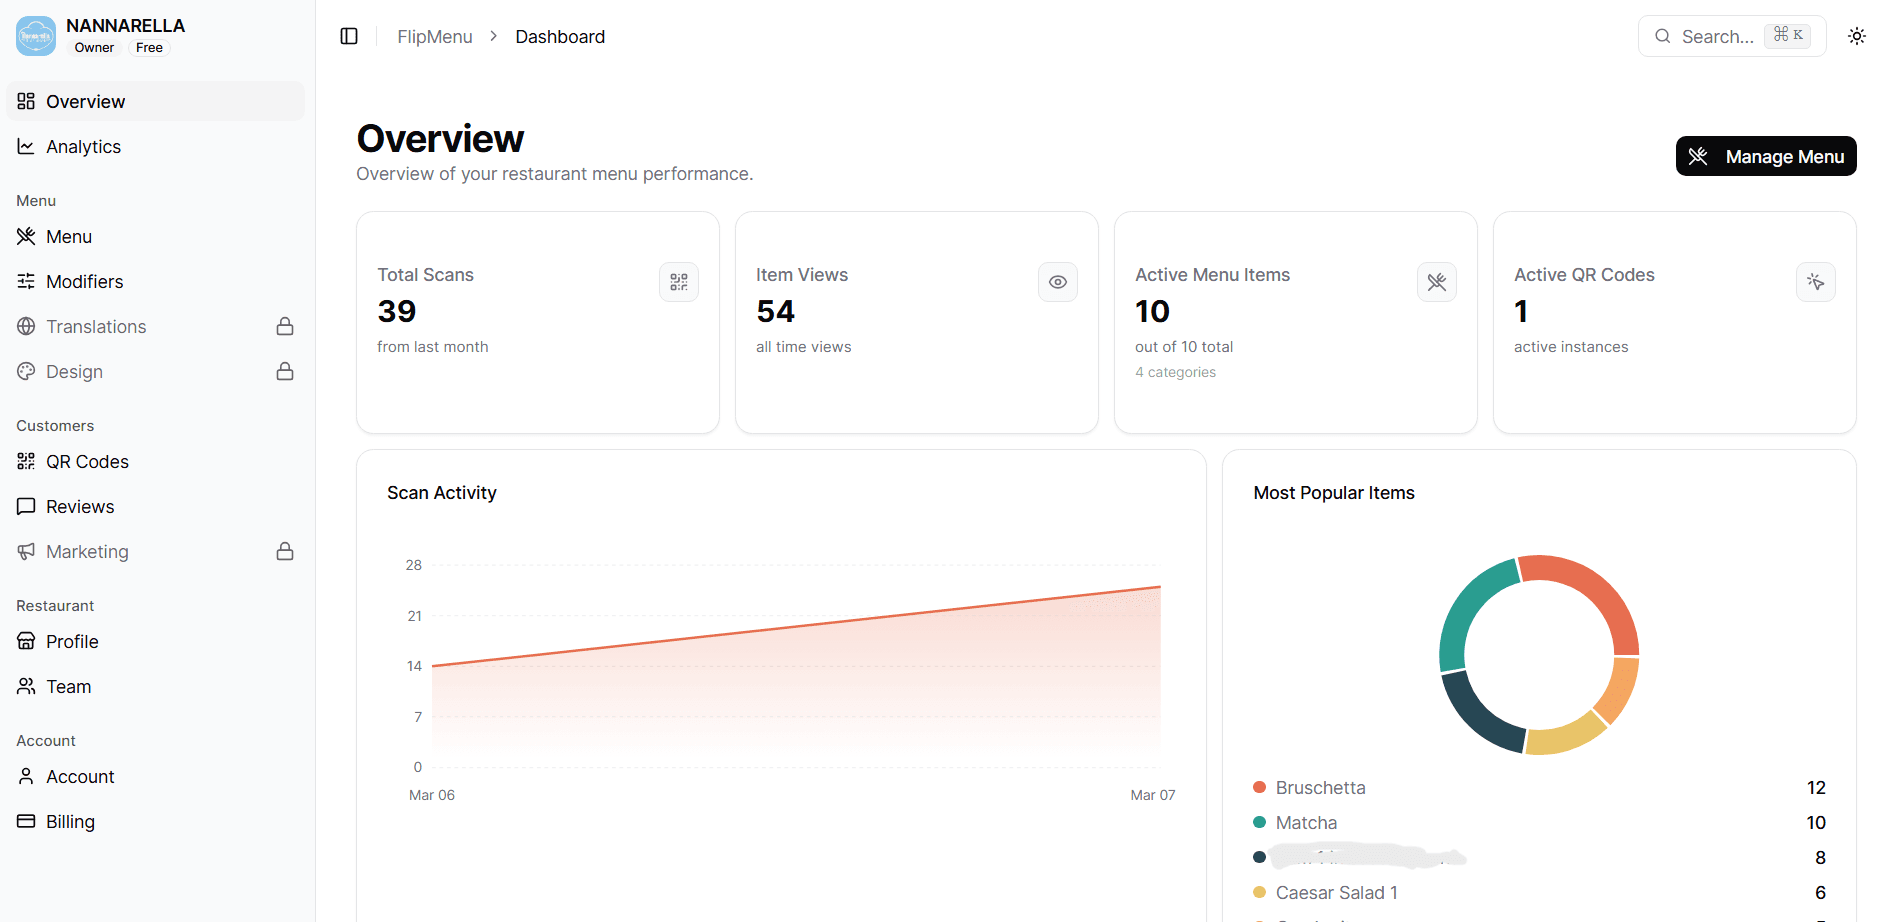Click the eye icon on Item Views card
This screenshot has height=922, width=1892.
[x=1057, y=282]
